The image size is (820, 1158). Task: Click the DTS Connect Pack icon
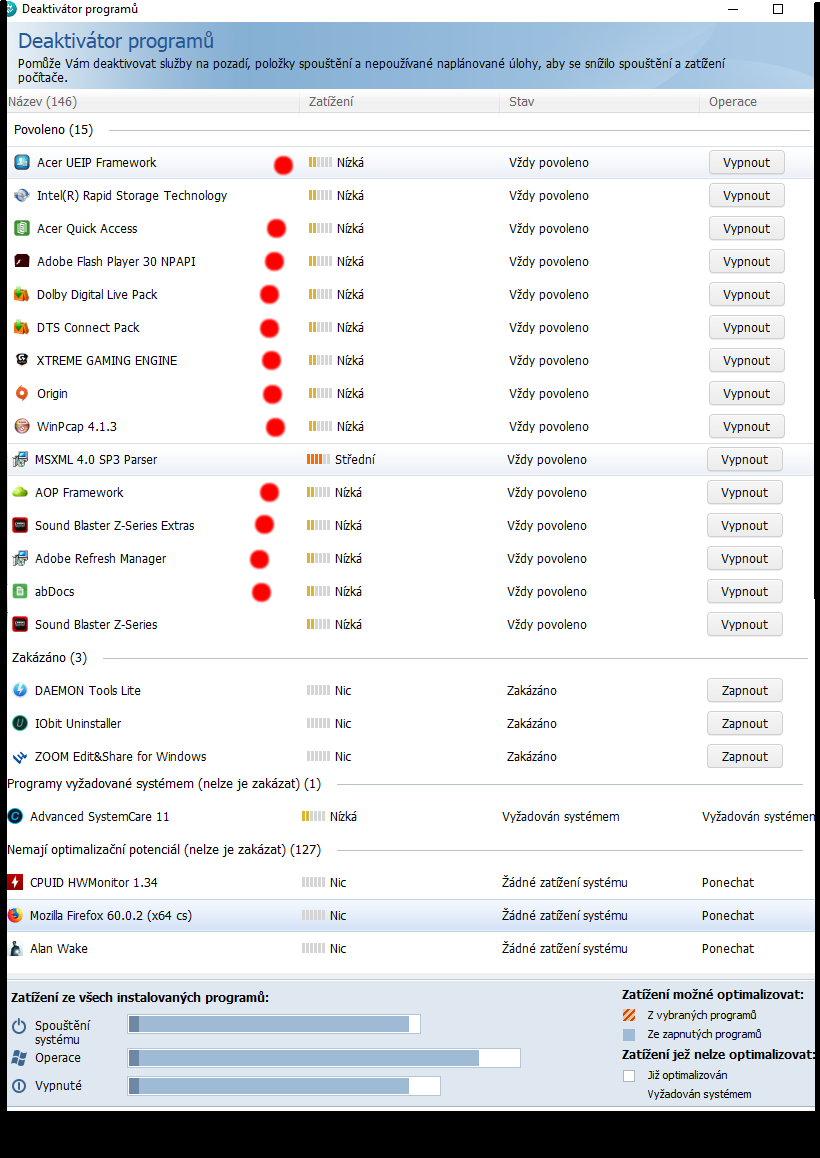pos(22,327)
